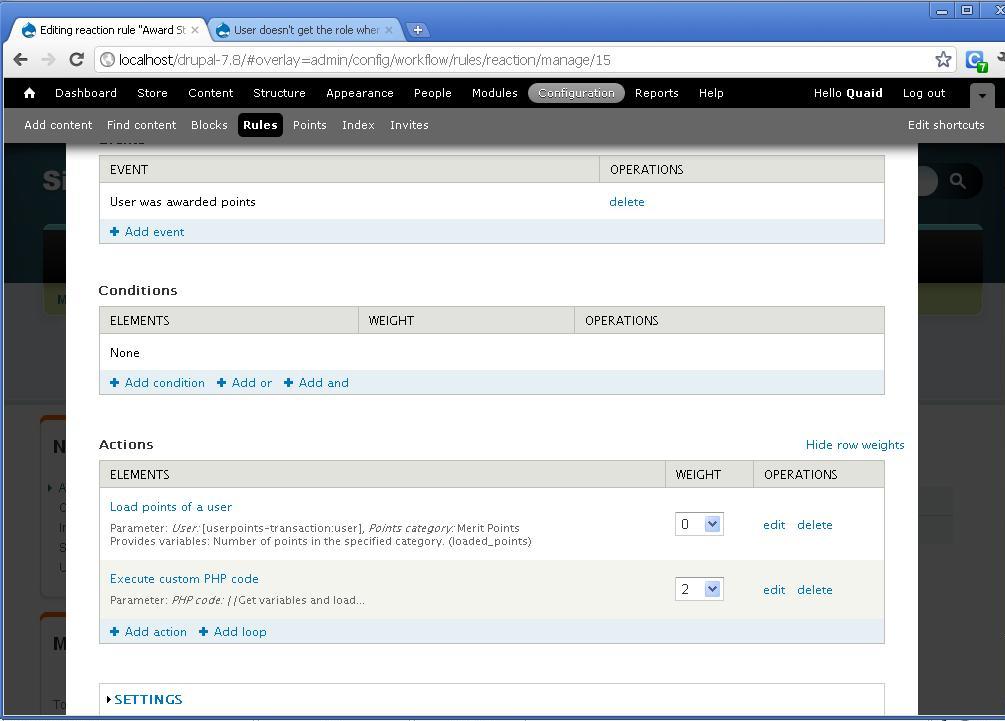
Task: Delete the Execute custom PHP code action
Action: pos(815,590)
